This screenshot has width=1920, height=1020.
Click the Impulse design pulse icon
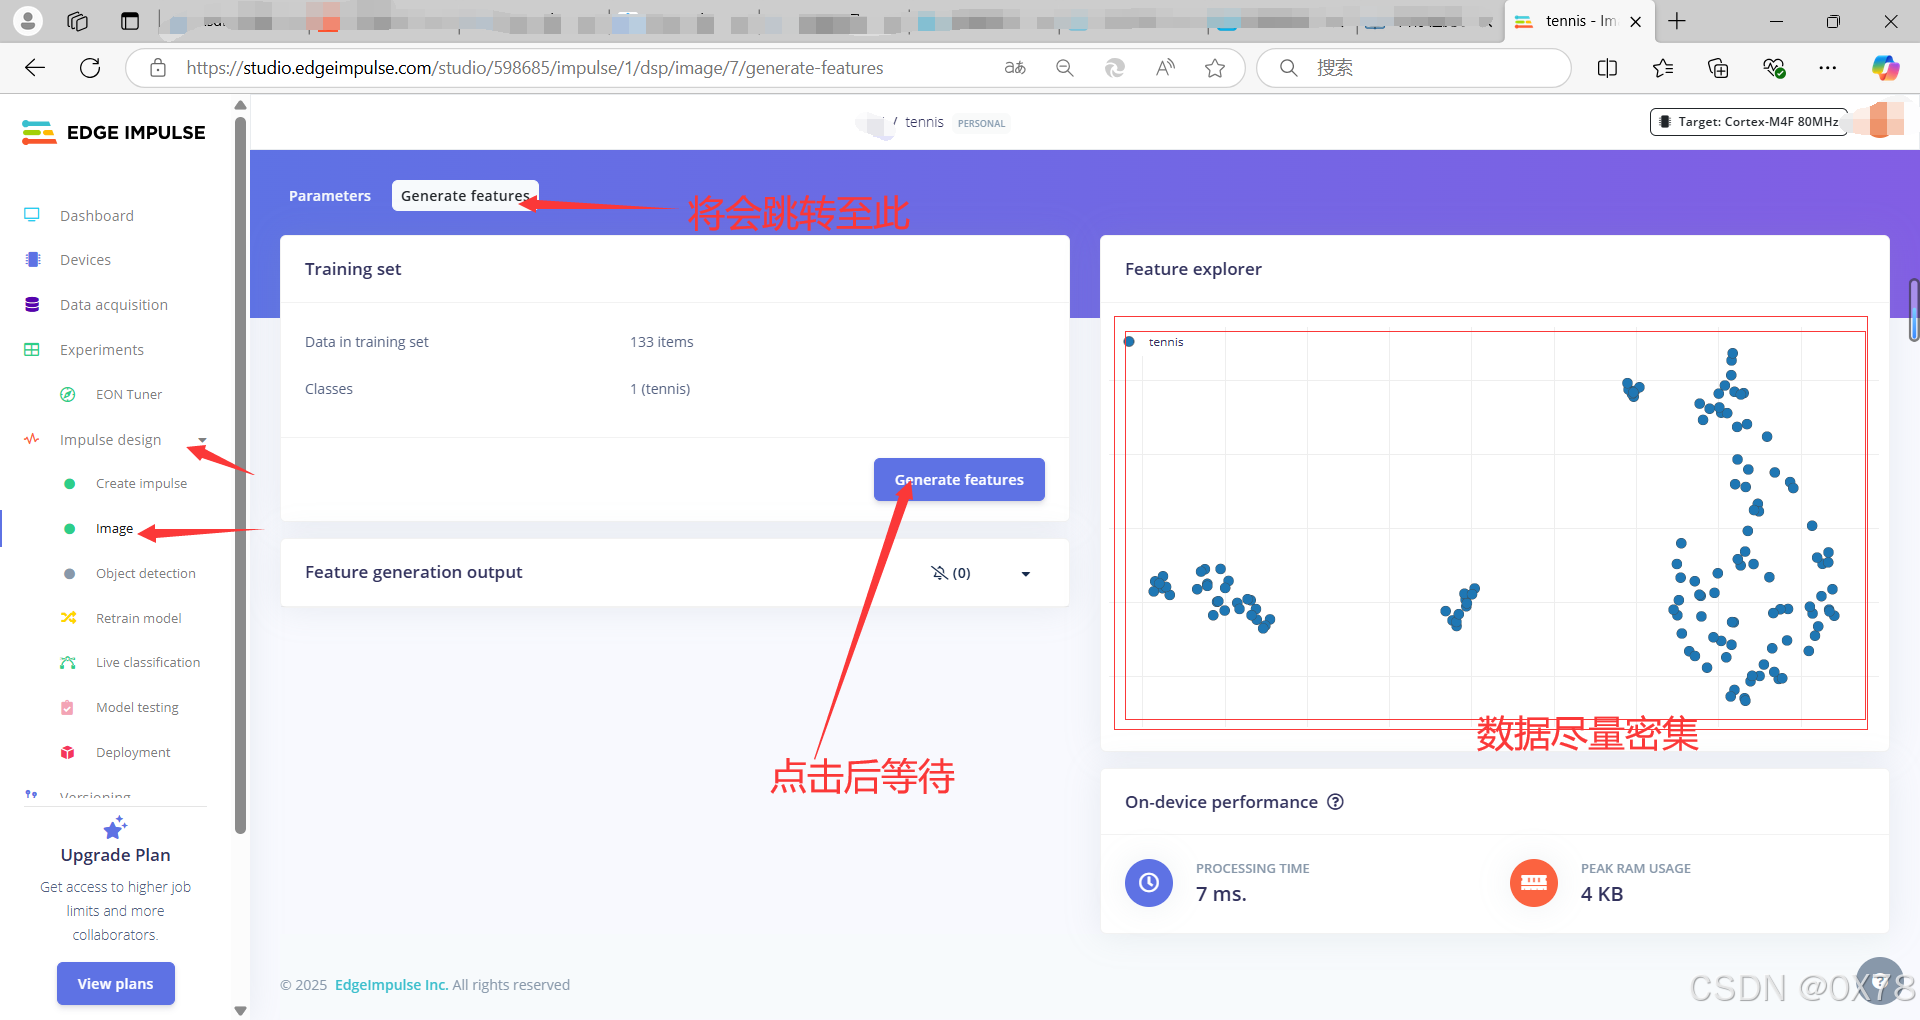32,439
